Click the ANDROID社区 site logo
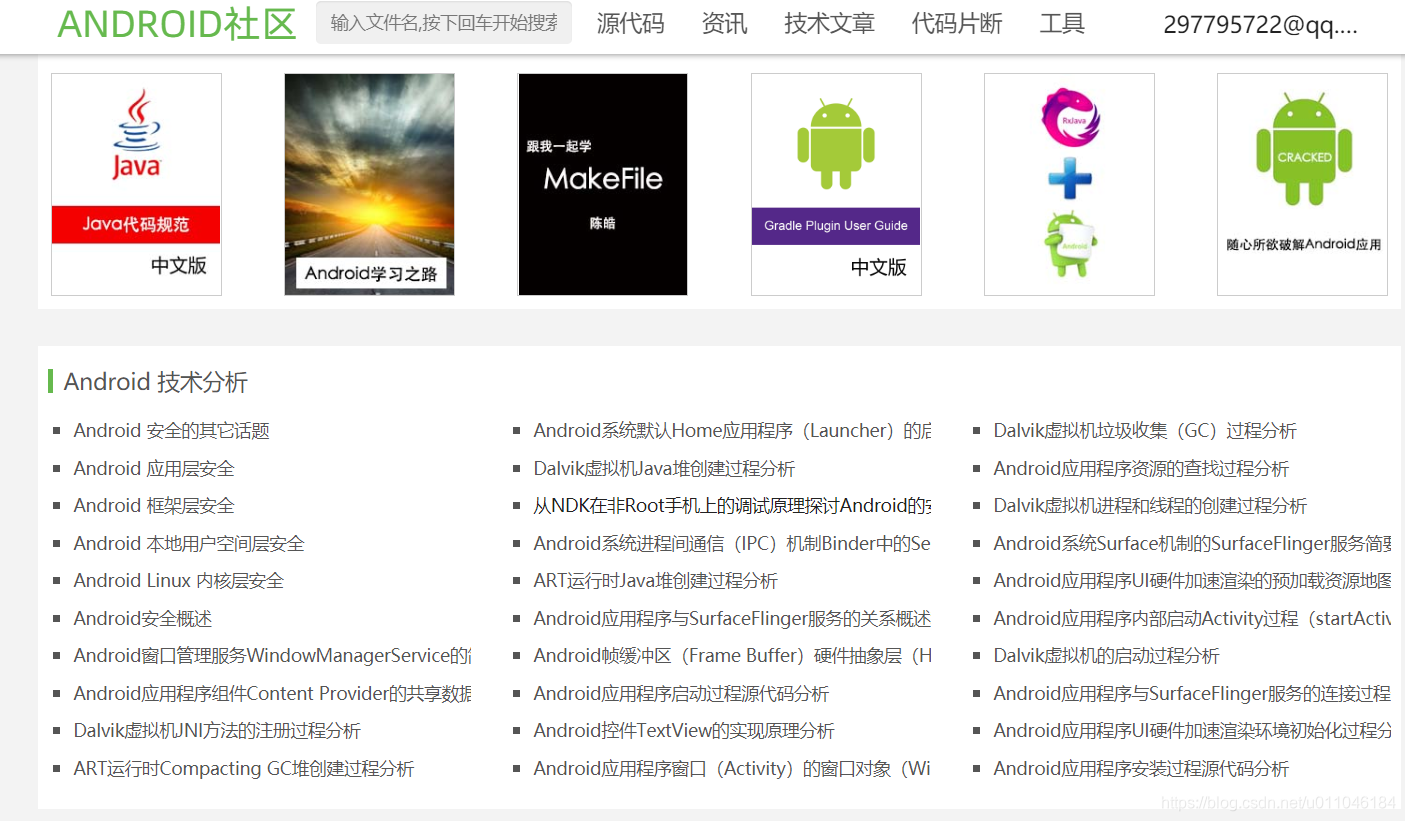 tap(177, 24)
